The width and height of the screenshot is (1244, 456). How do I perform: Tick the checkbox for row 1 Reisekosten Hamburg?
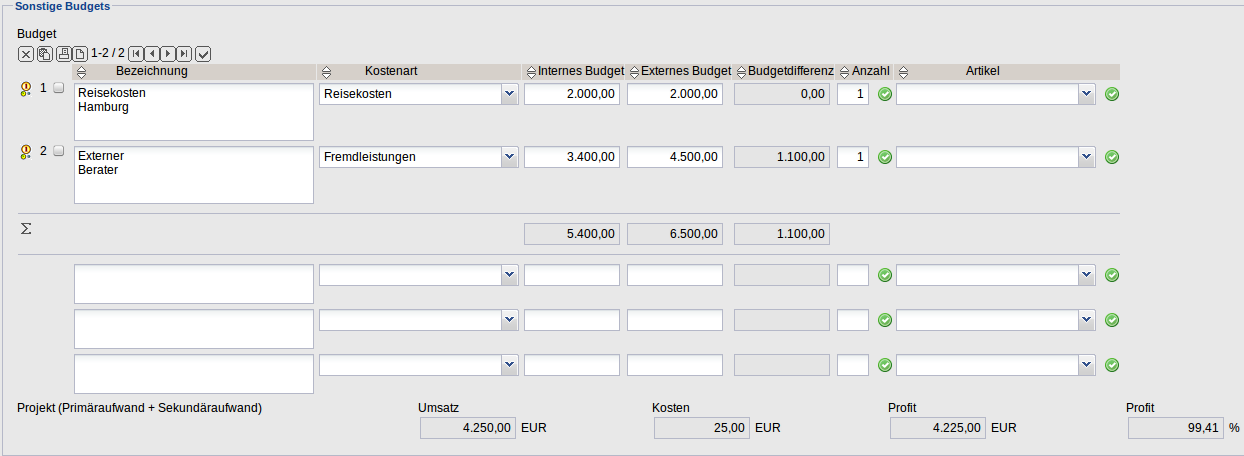click(59, 88)
